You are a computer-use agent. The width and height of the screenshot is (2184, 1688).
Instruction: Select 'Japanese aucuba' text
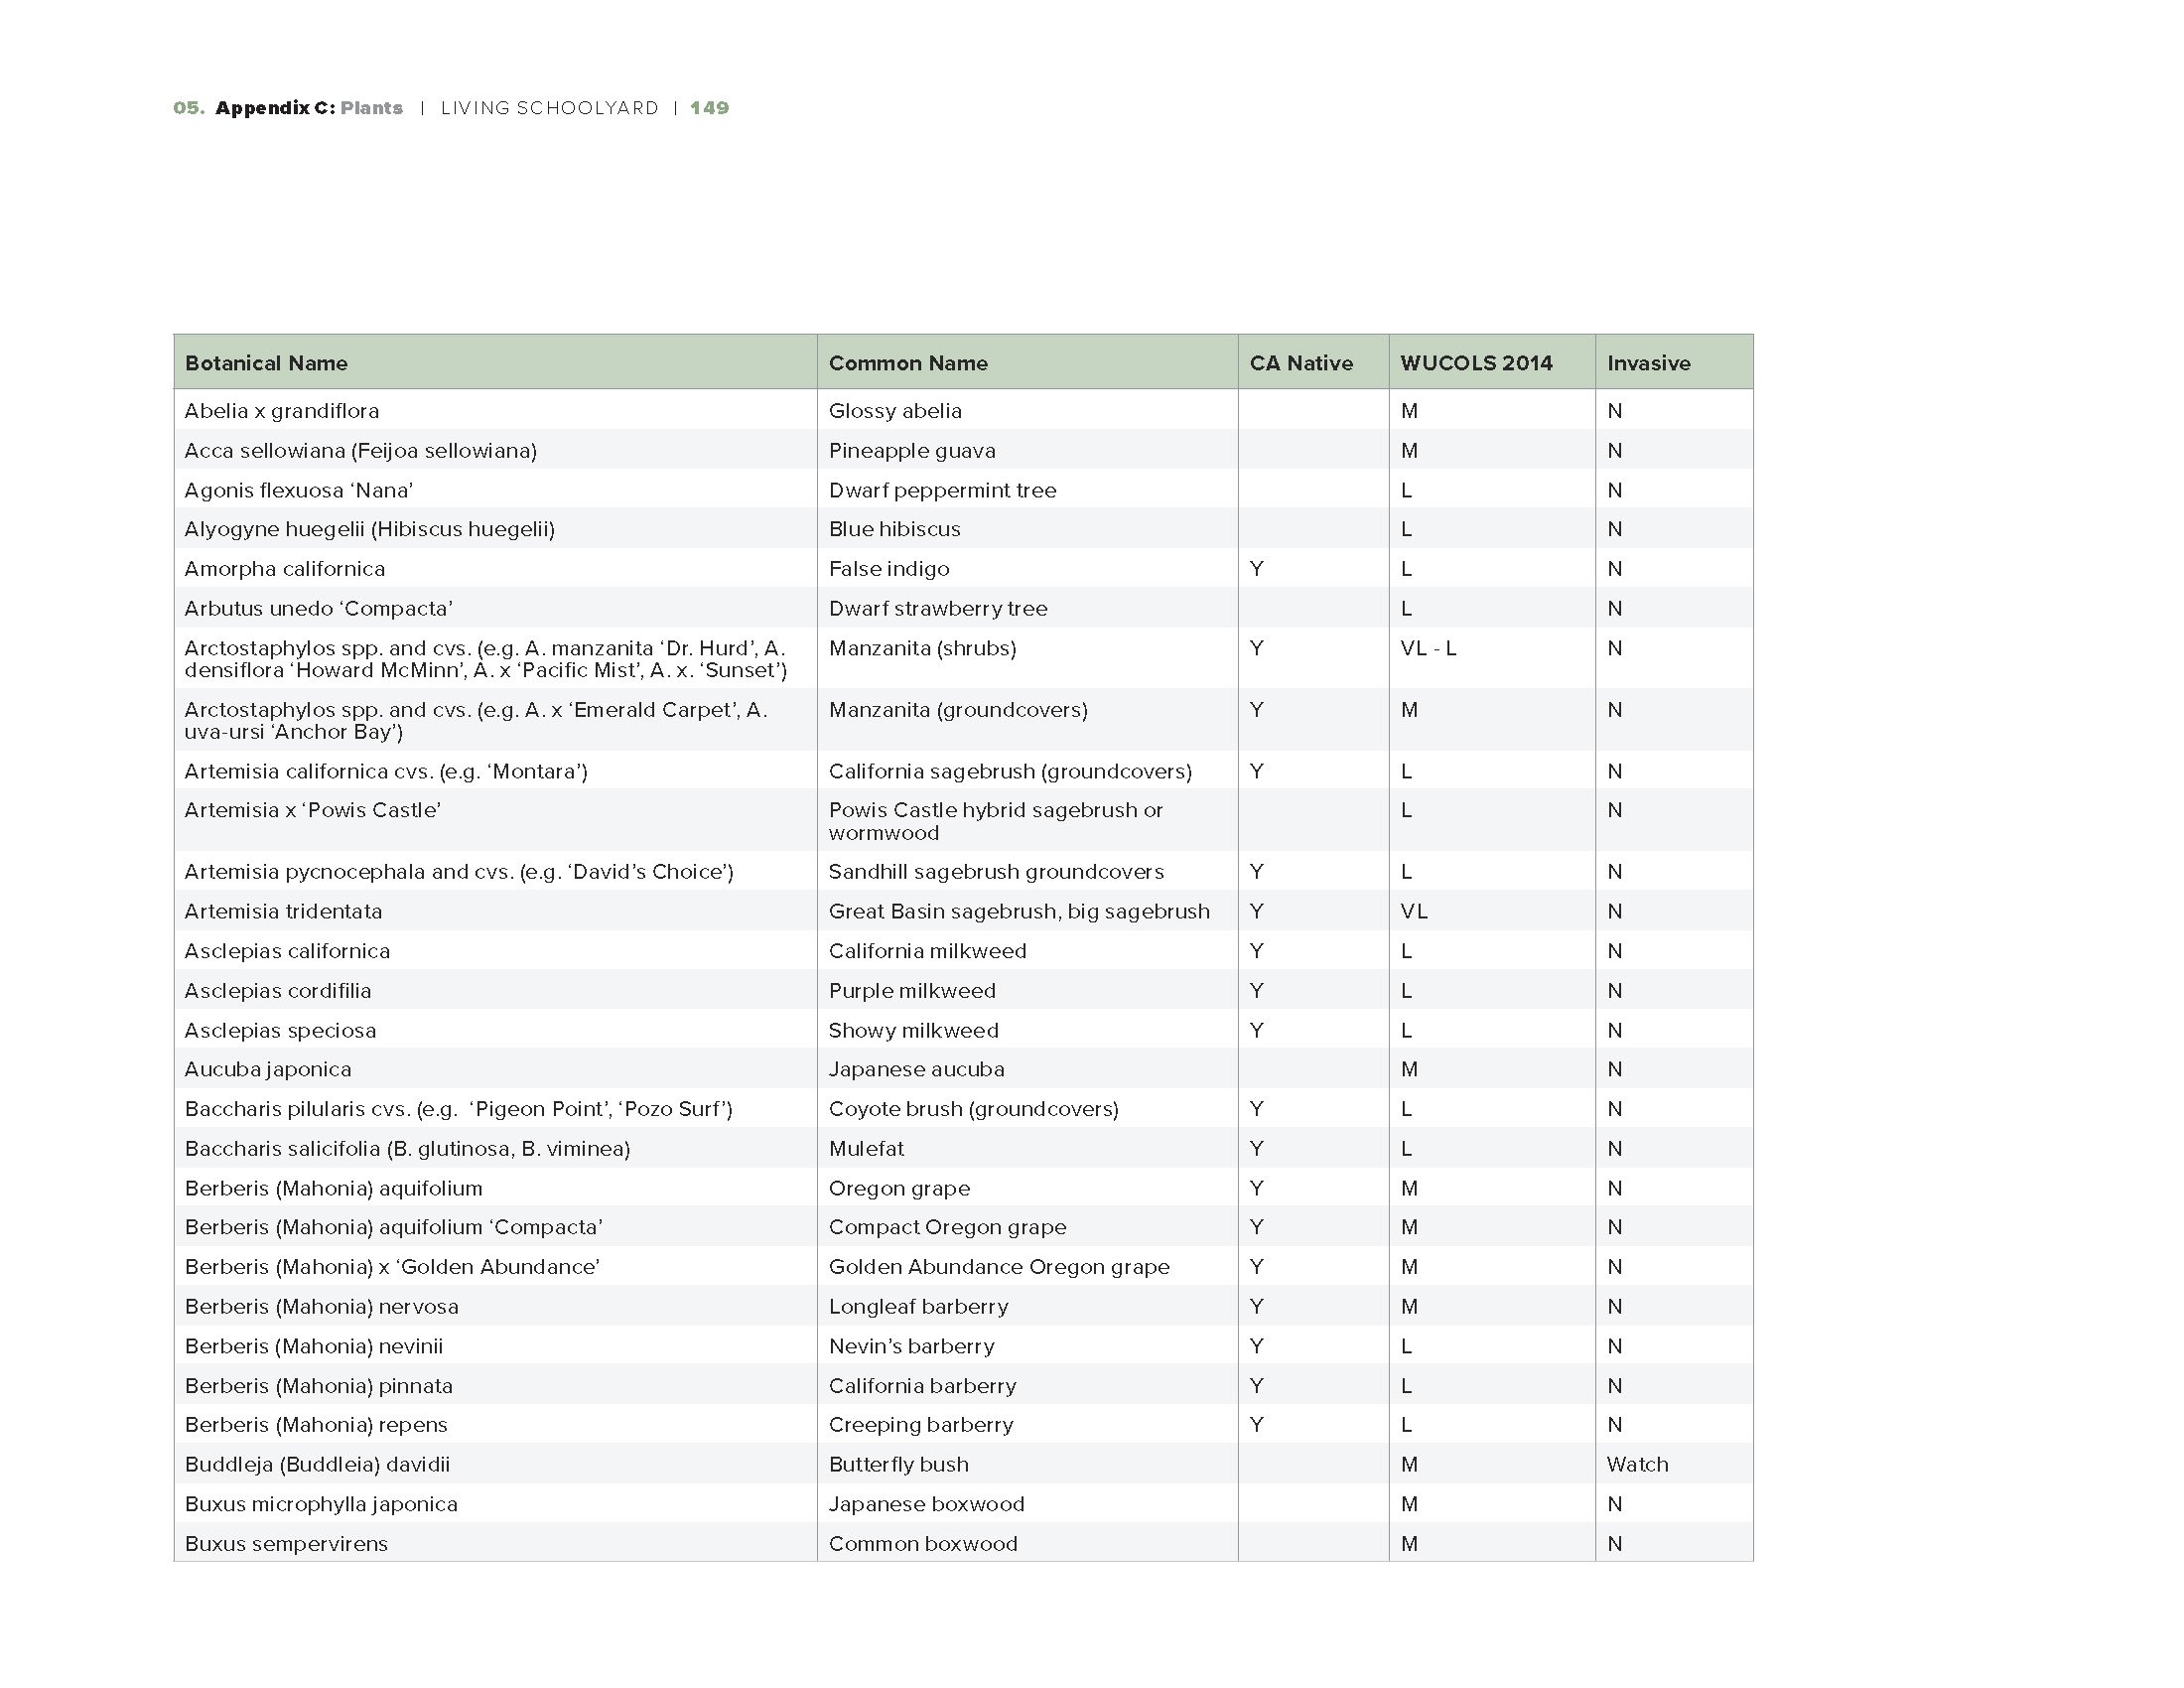[916, 1069]
